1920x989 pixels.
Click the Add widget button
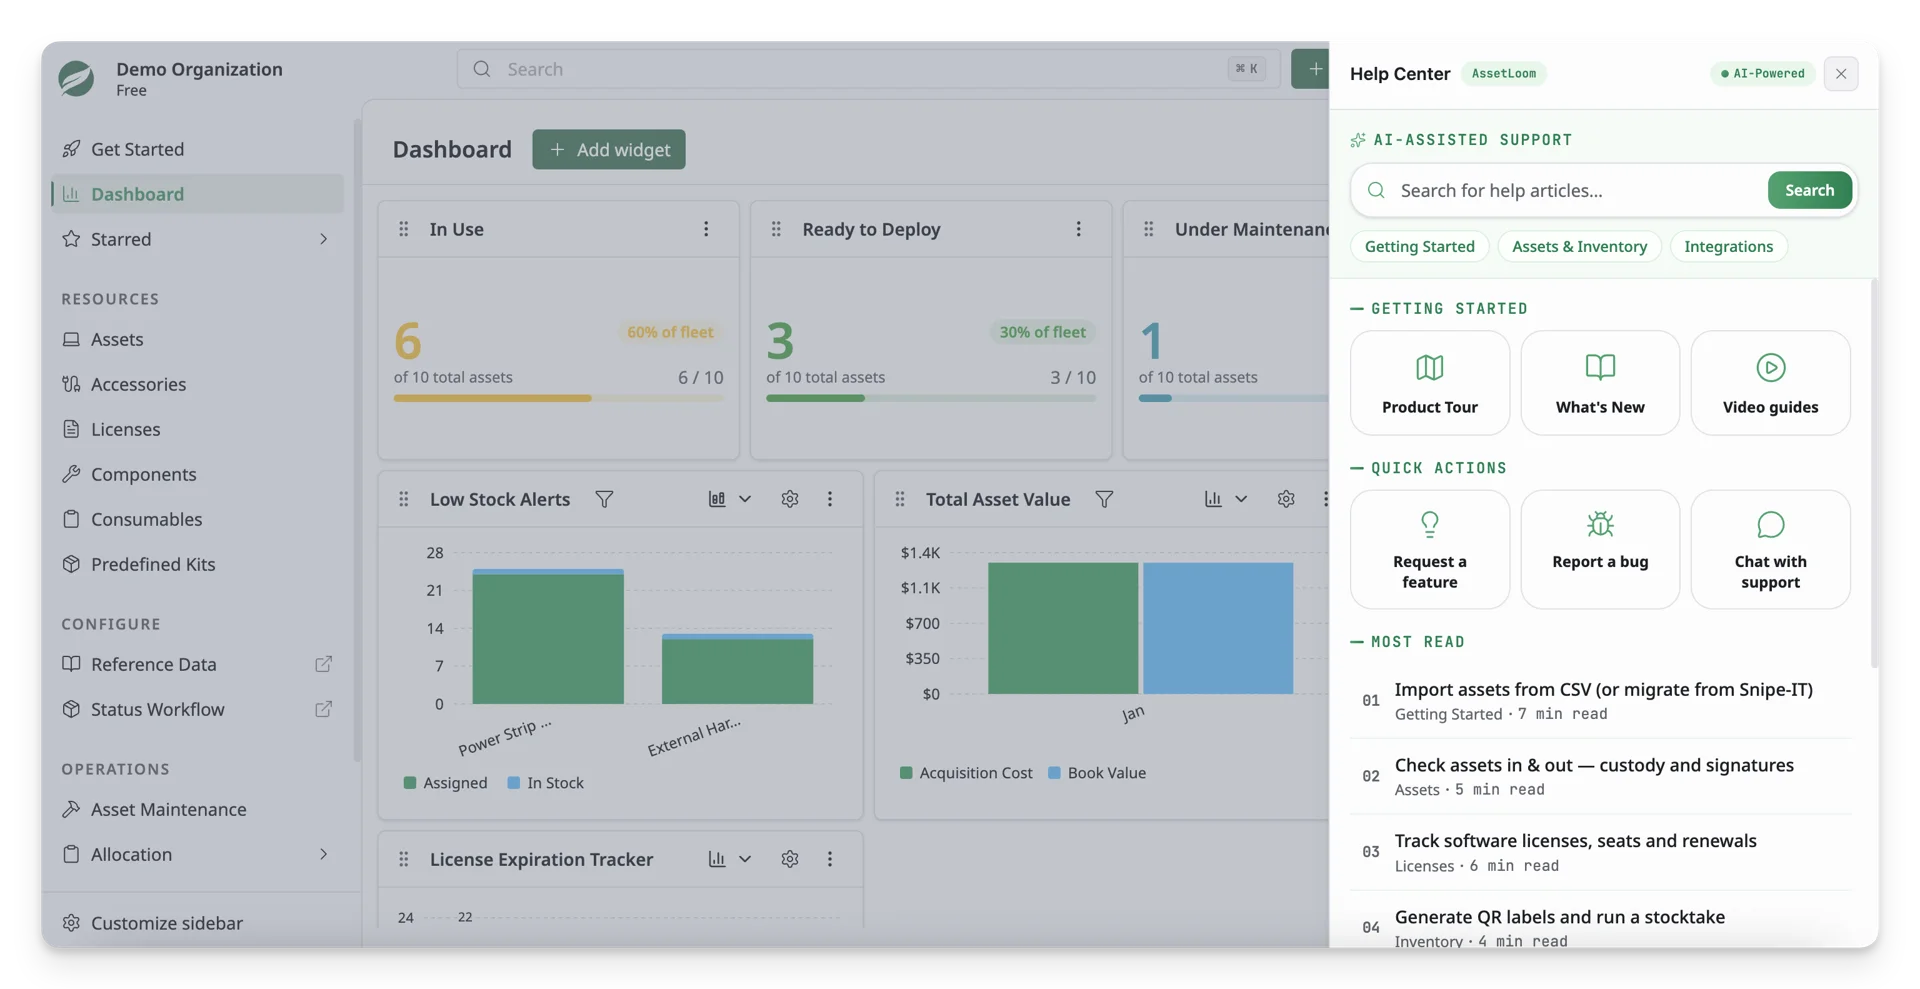click(608, 149)
